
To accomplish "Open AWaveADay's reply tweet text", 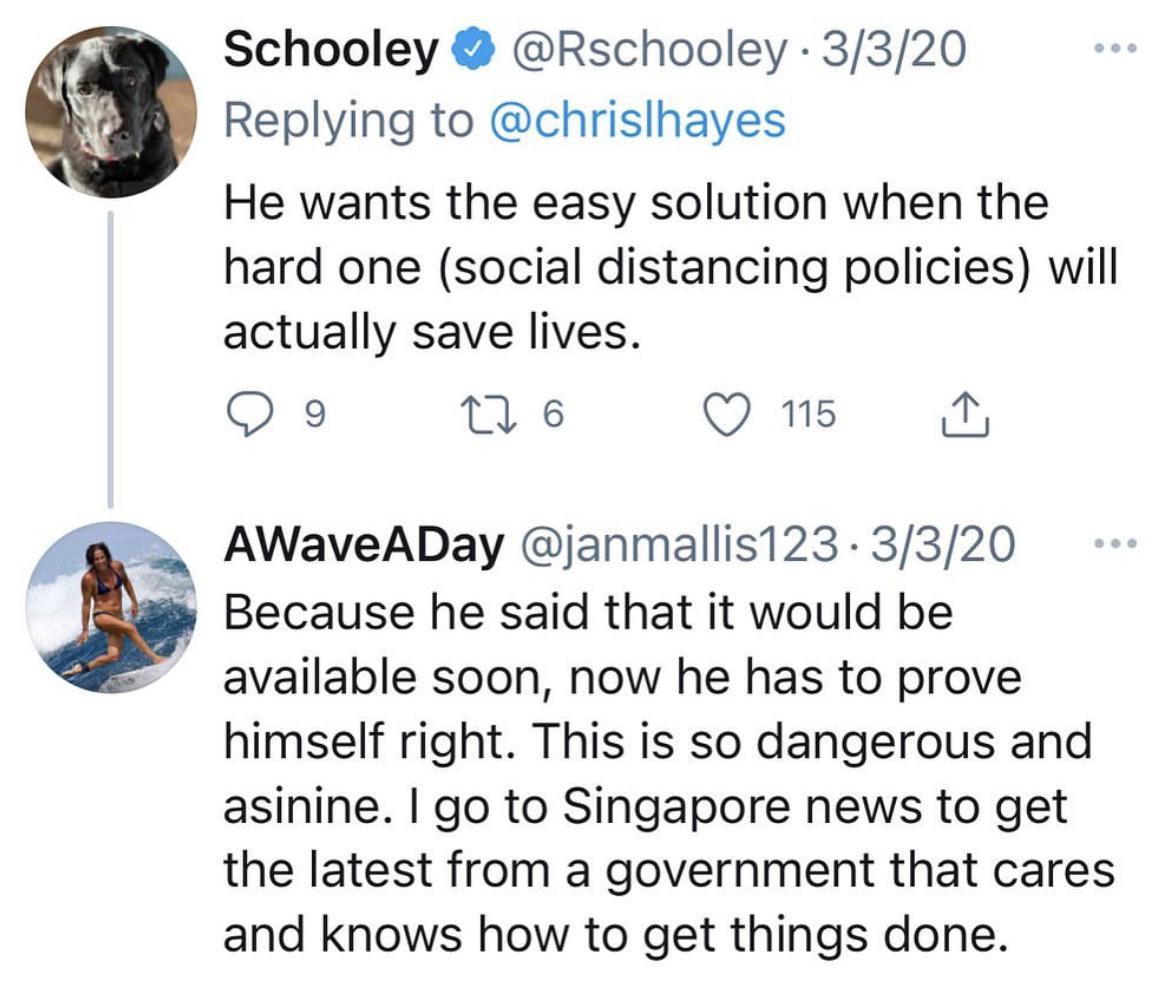I will click(669, 773).
